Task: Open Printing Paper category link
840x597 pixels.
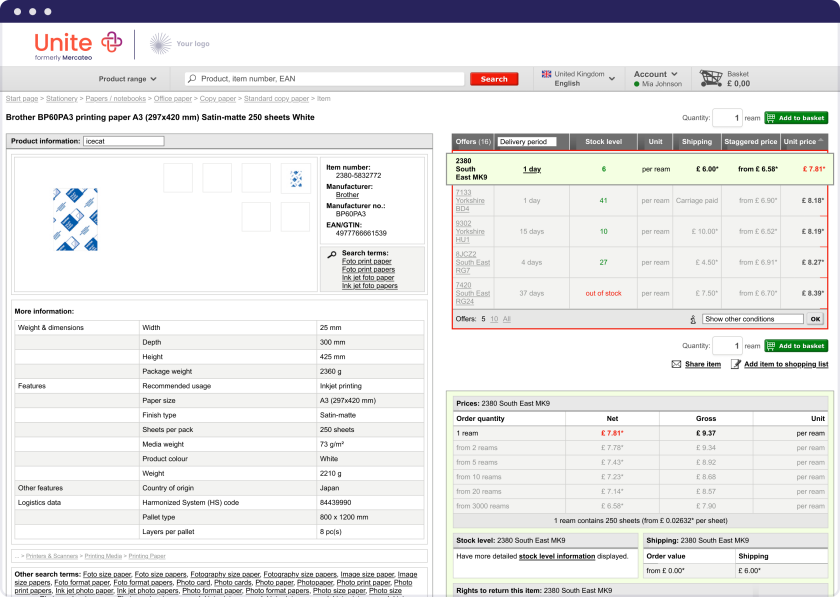Action: tap(147, 556)
